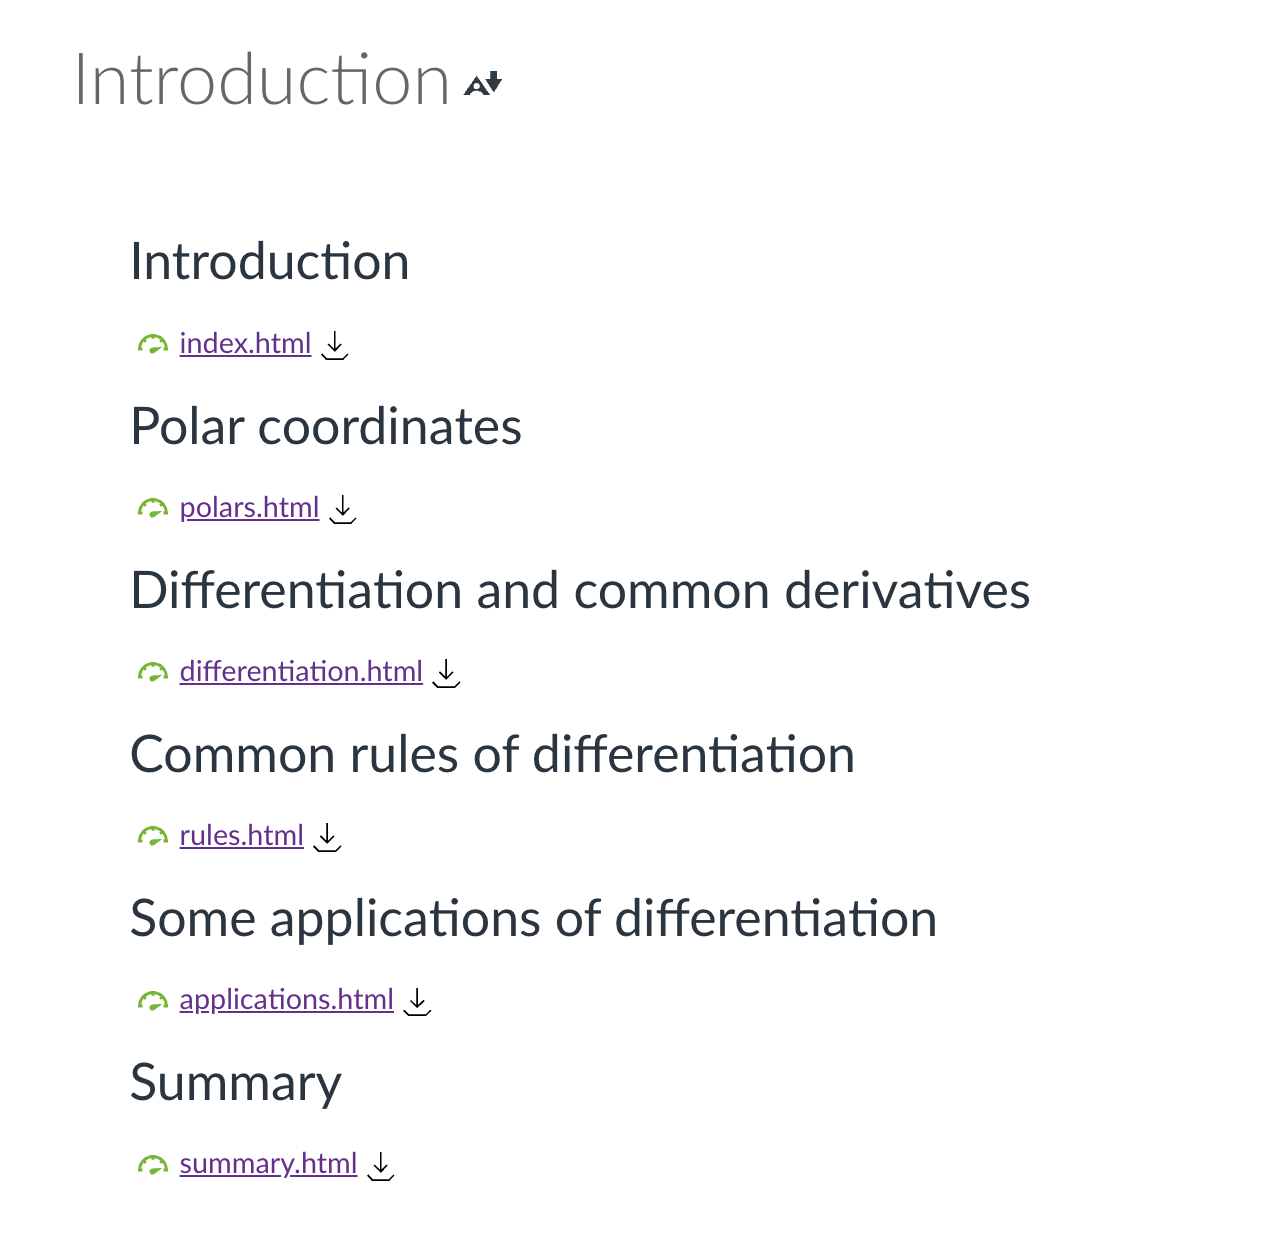Follow the differentiation.html link
Viewport: 1288px width, 1250px height.
[x=301, y=671]
